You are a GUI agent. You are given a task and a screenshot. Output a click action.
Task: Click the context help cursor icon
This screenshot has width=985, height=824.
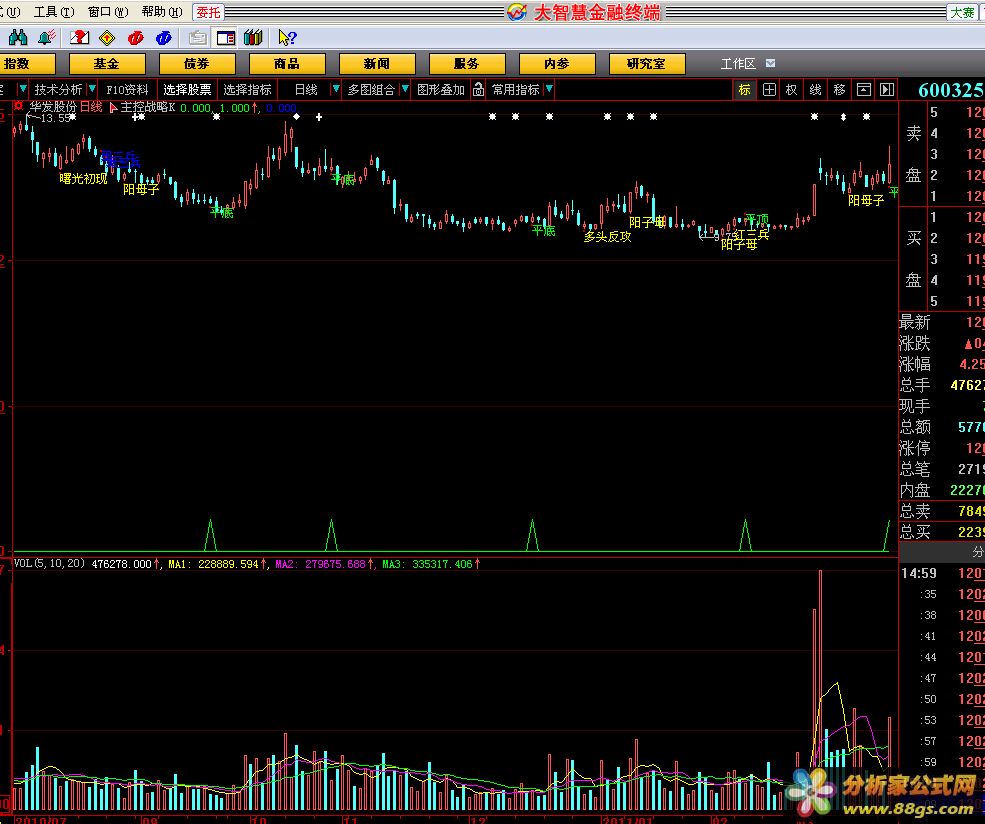(286, 38)
